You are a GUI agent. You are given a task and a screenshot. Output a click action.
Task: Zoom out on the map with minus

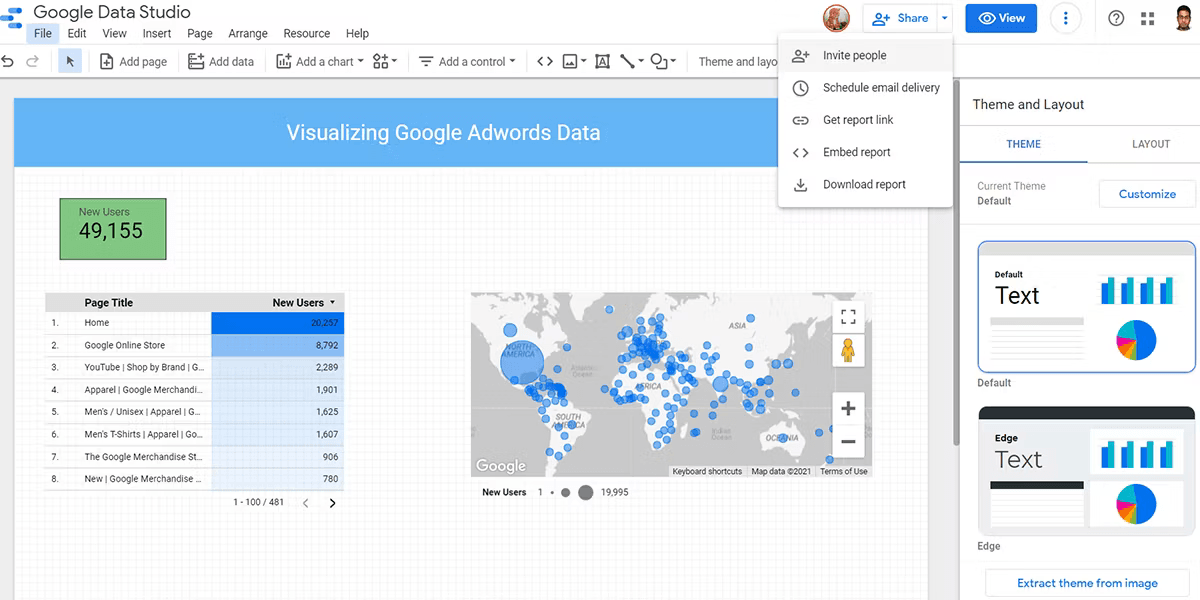848,441
